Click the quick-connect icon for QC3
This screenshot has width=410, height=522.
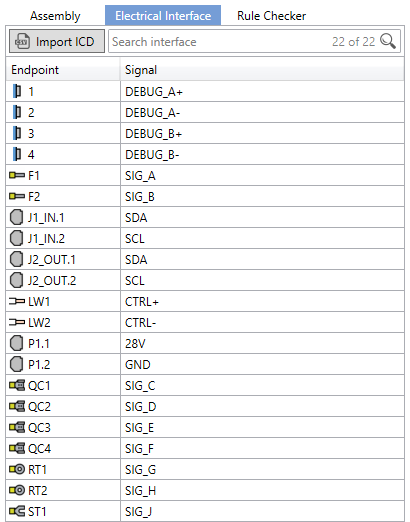pyautogui.click(x=17, y=427)
